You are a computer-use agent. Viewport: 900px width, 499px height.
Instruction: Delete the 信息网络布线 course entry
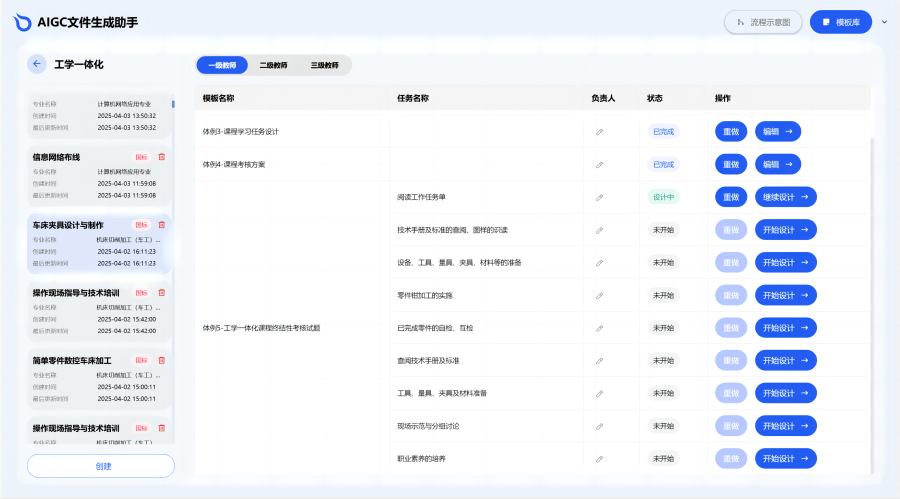[162, 157]
